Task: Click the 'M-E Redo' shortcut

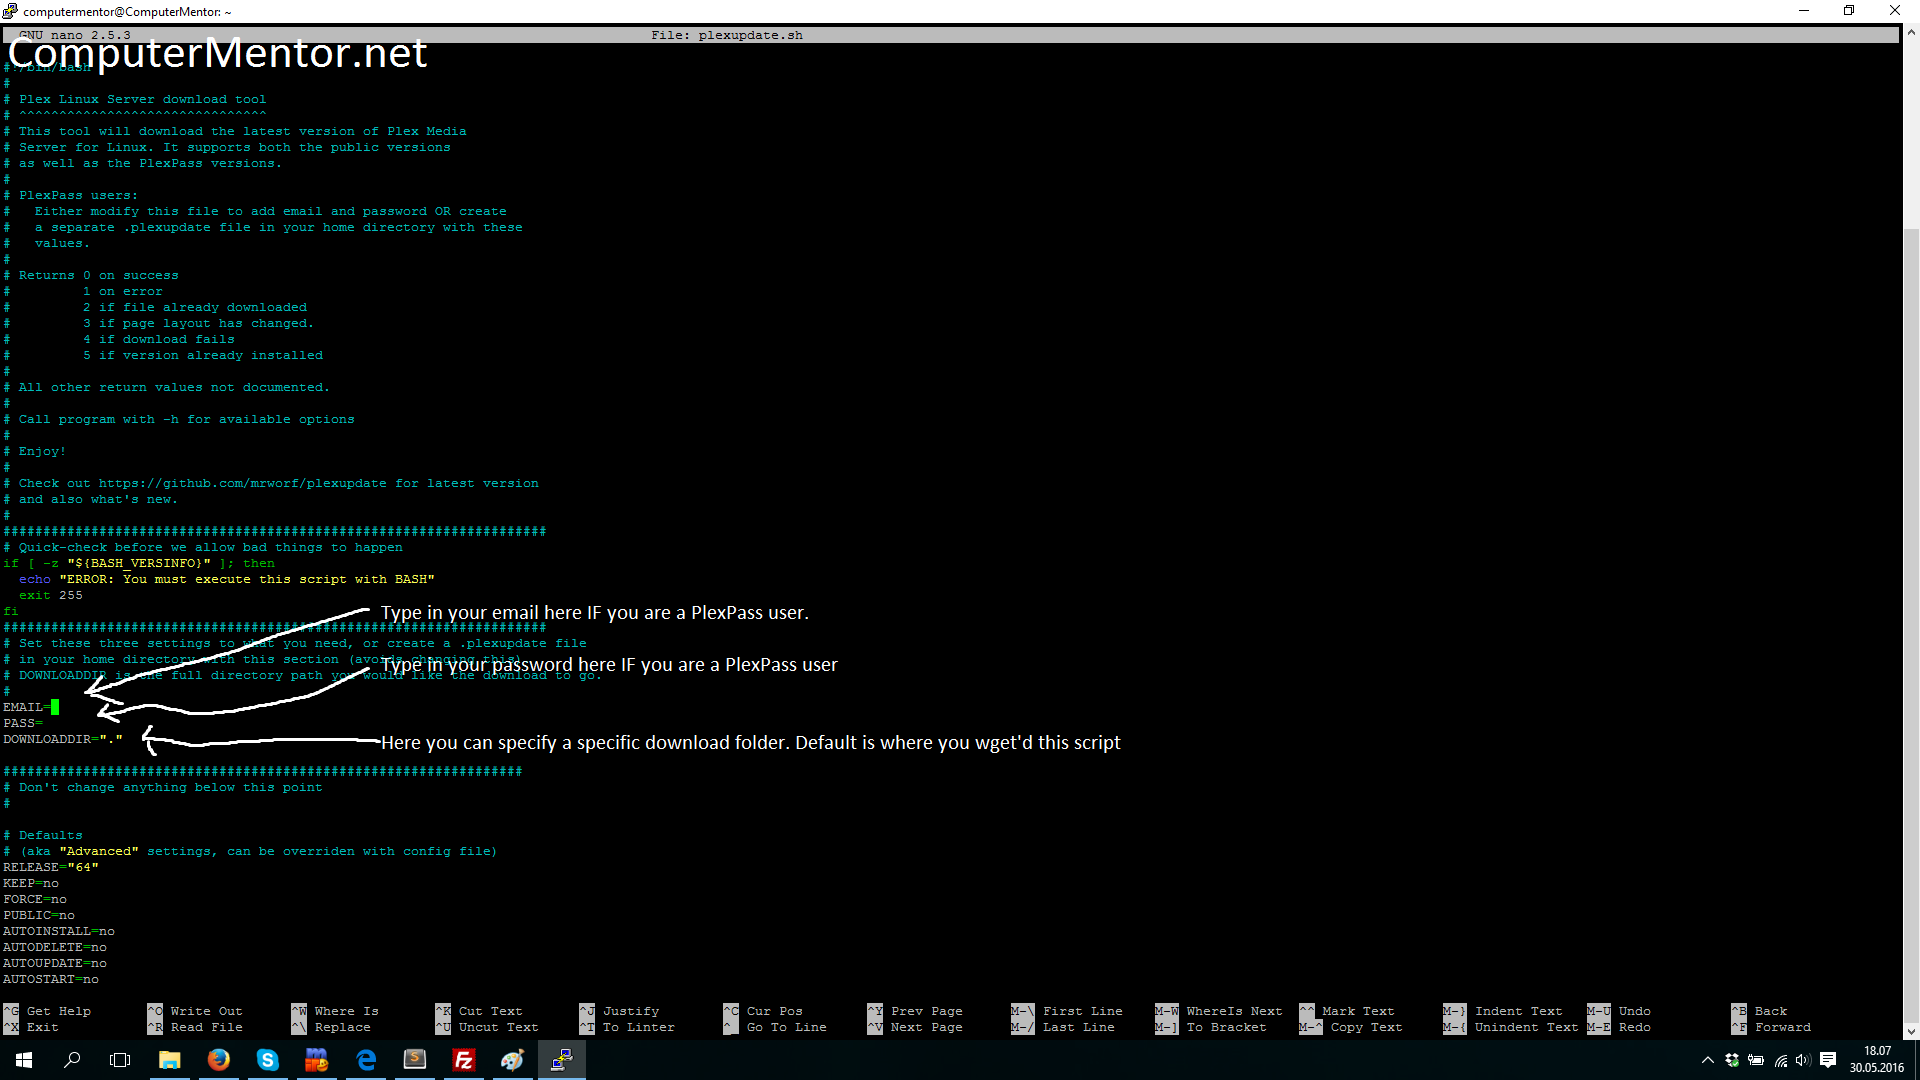Action: coord(1619,1027)
